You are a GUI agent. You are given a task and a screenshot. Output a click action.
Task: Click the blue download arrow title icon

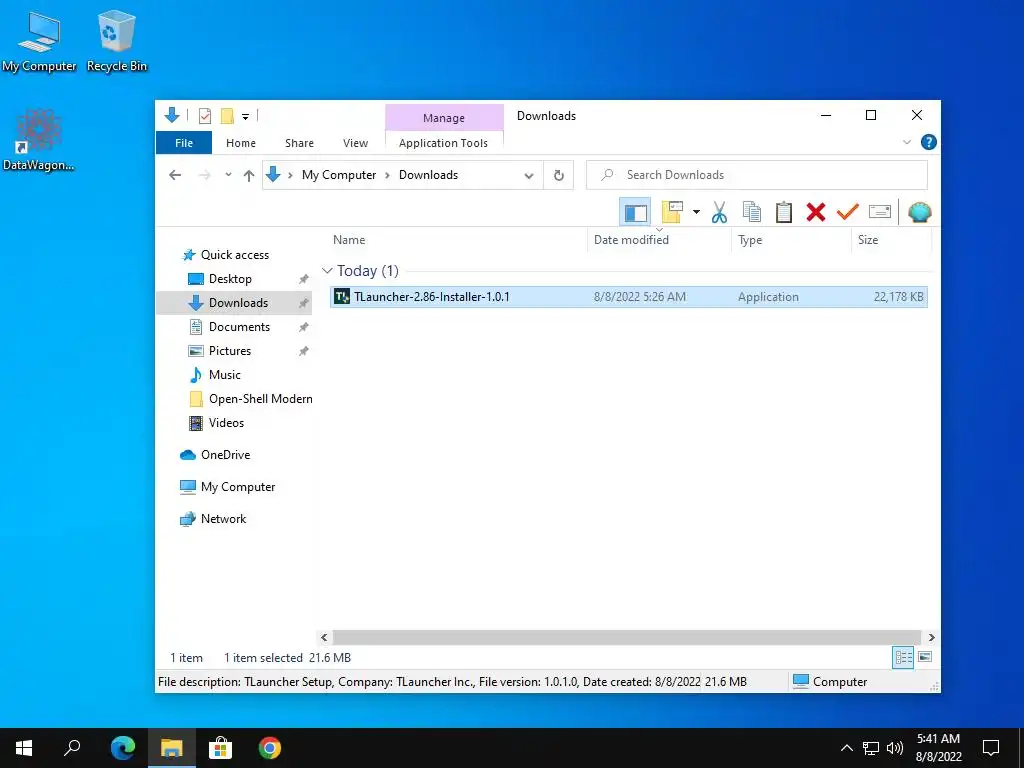172,116
